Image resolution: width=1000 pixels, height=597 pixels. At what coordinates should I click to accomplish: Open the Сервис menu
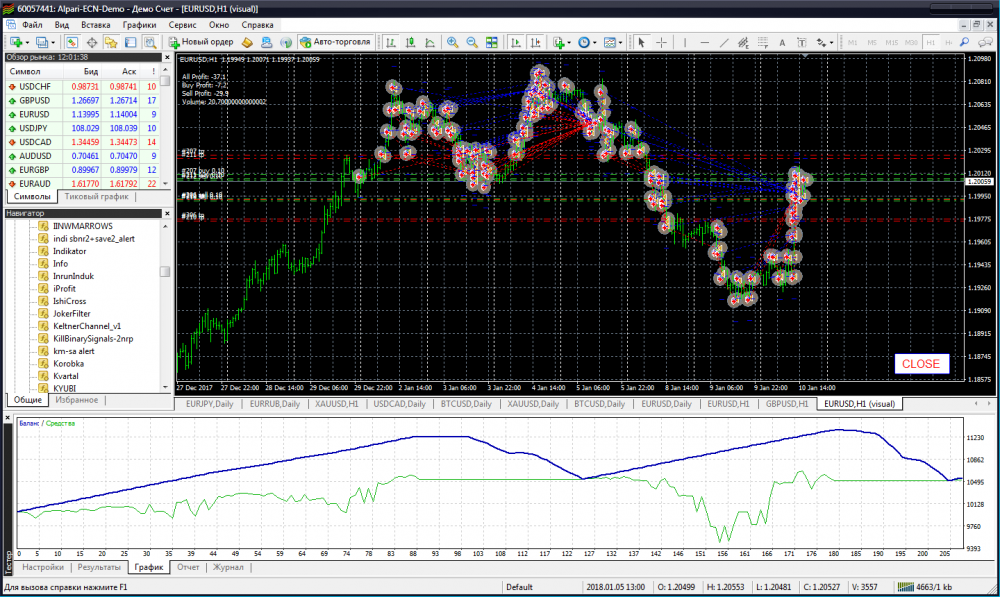click(x=182, y=22)
